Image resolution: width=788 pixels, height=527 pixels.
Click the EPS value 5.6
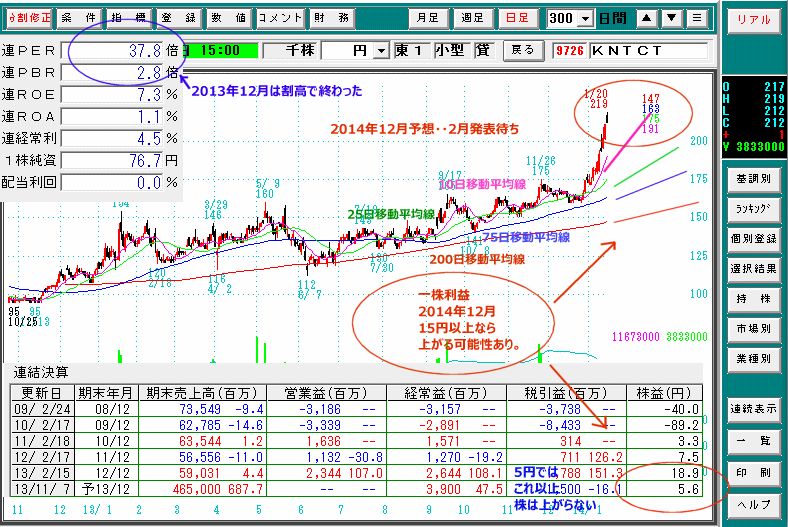(x=688, y=489)
